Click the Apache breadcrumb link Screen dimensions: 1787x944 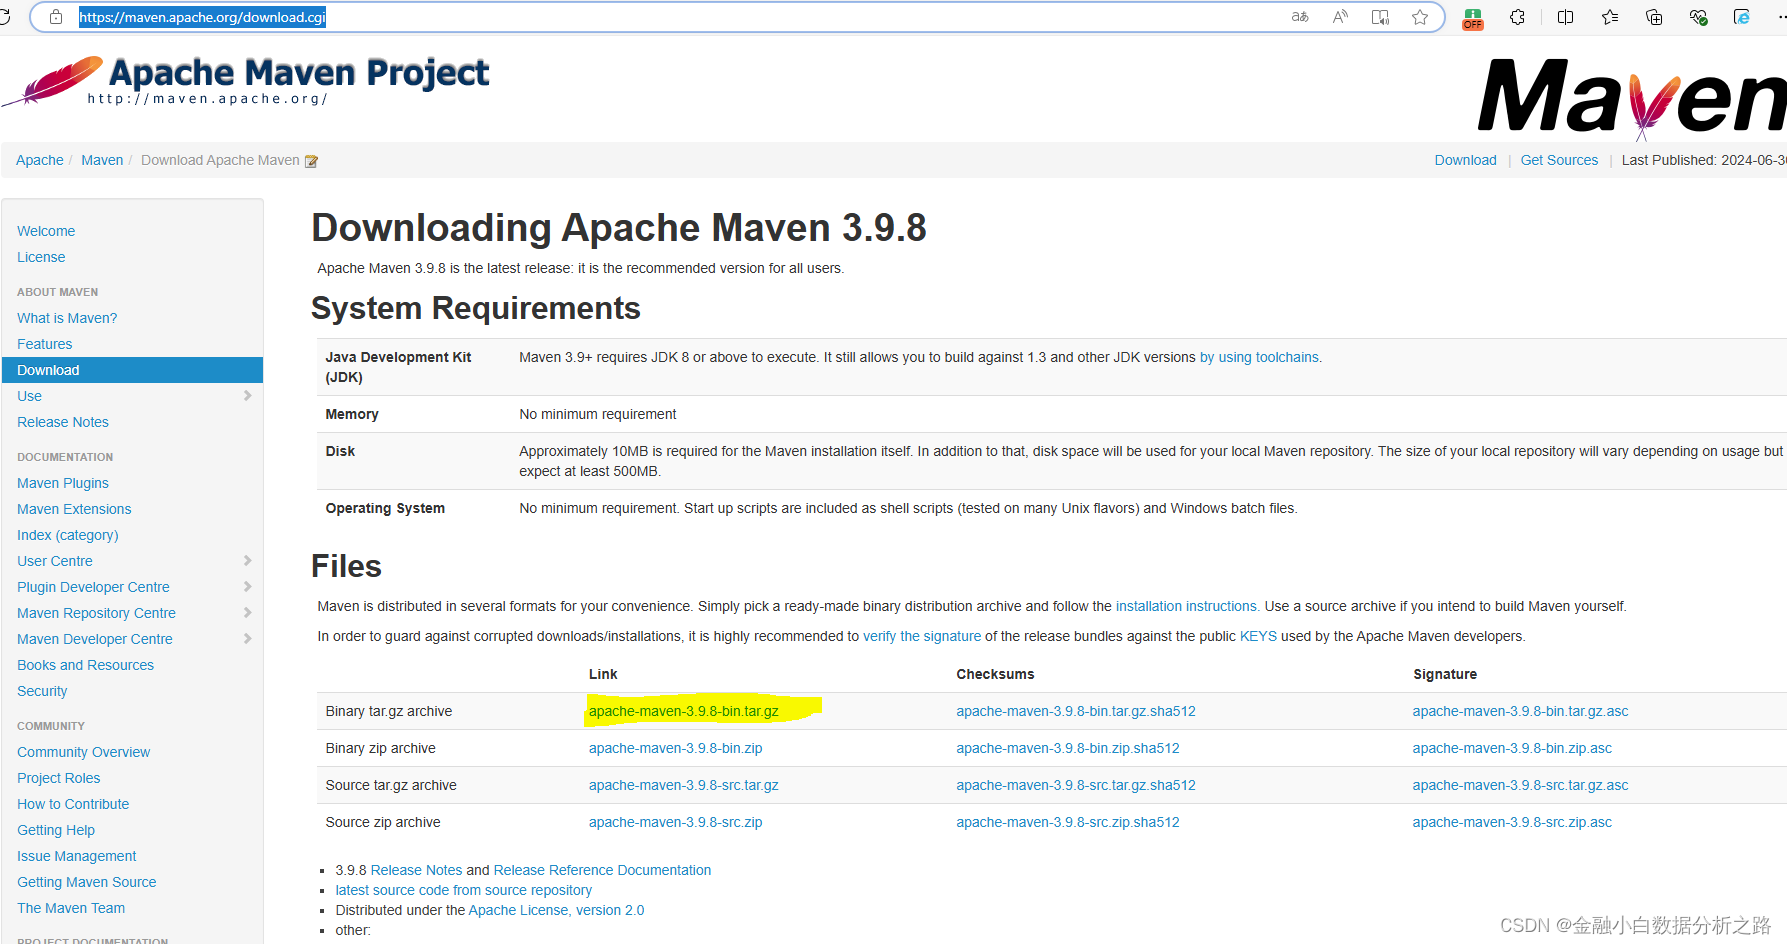pos(40,160)
